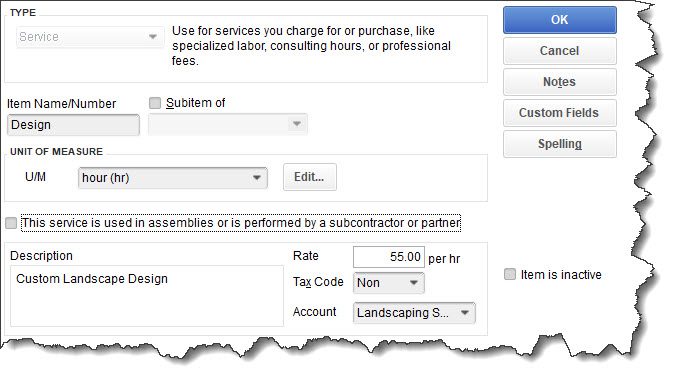Check the subcontractor or partner service checkbox
679x380 pixels.
click(x=11, y=223)
